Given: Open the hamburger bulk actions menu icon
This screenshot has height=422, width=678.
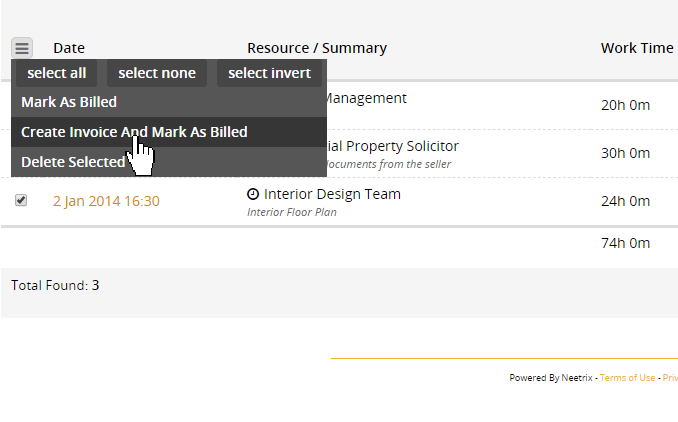Looking at the screenshot, I should click(x=22, y=48).
